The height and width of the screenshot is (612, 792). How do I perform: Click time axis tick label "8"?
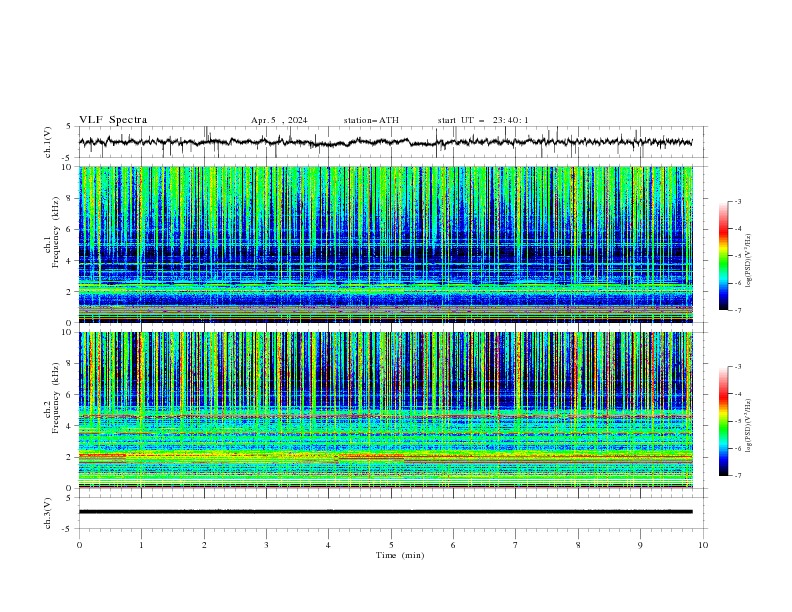[x=578, y=545]
